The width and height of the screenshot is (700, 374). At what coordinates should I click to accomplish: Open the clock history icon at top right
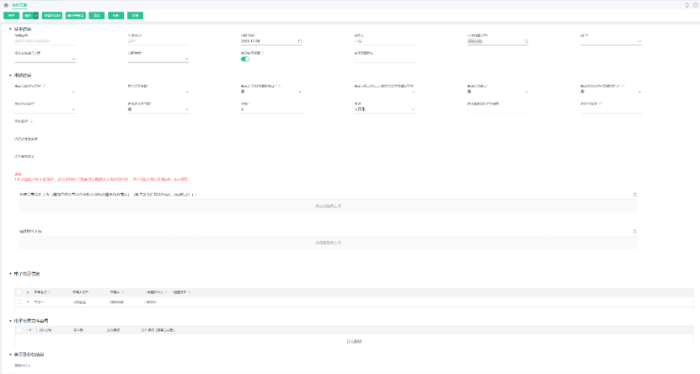point(696,5)
